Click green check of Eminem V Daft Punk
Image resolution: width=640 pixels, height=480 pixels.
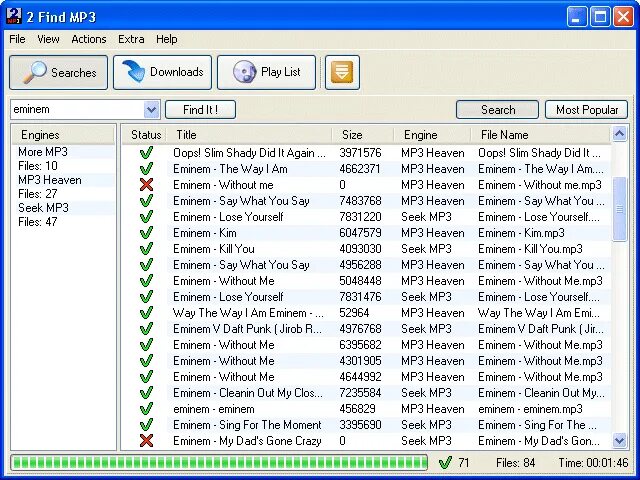146,329
